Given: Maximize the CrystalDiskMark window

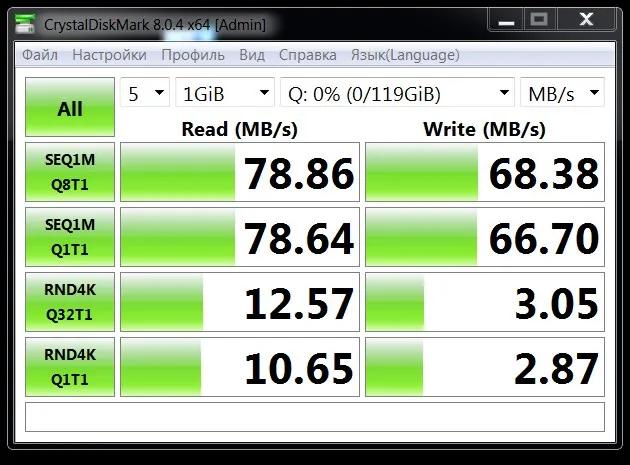Looking at the screenshot, I should point(539,19).
